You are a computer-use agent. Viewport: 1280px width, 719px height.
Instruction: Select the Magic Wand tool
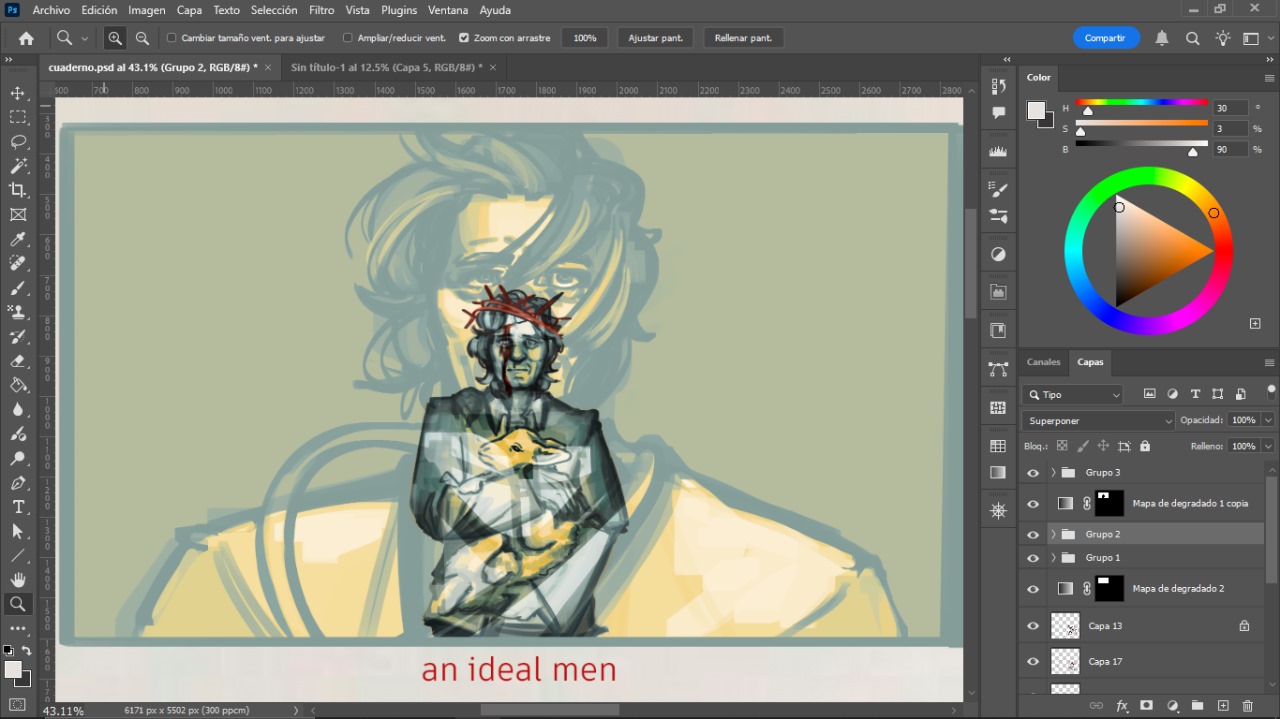(x=18, y=166)
